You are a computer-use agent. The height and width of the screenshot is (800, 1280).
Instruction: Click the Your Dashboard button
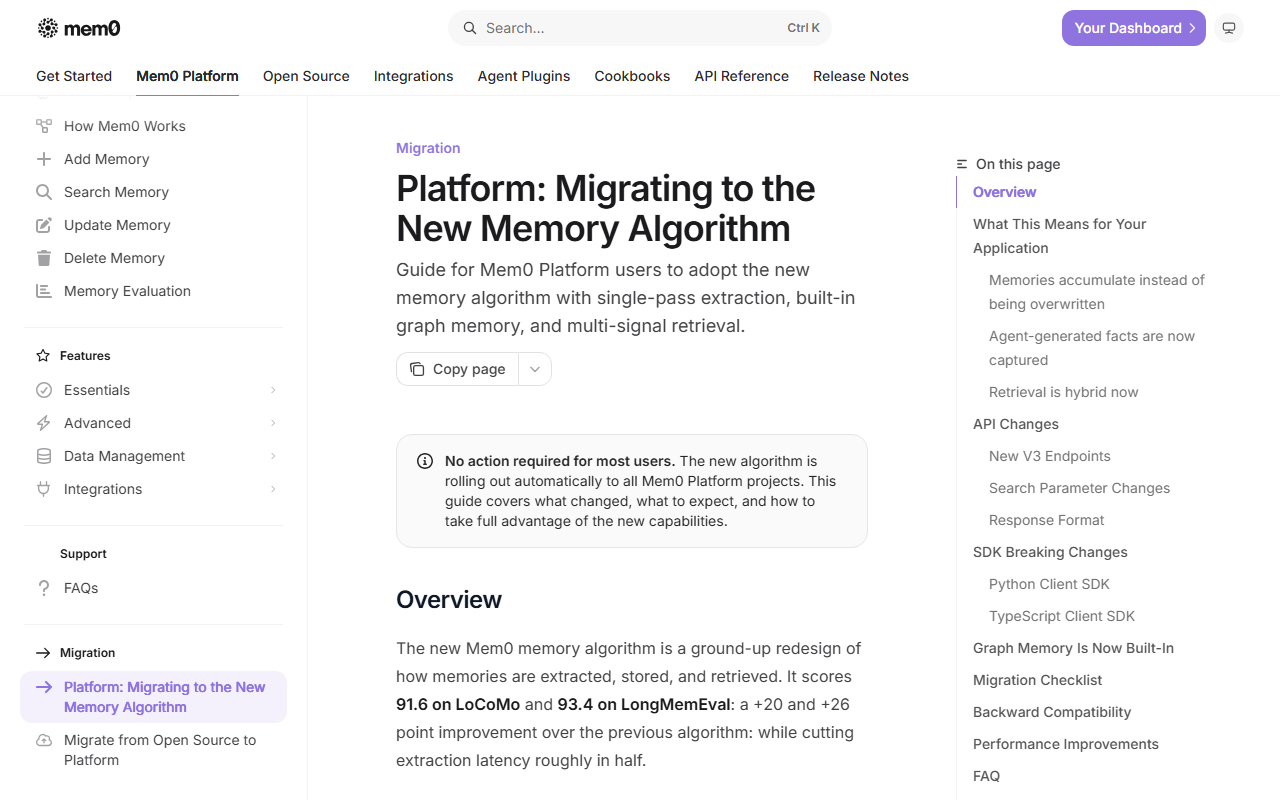point(1134,28)
